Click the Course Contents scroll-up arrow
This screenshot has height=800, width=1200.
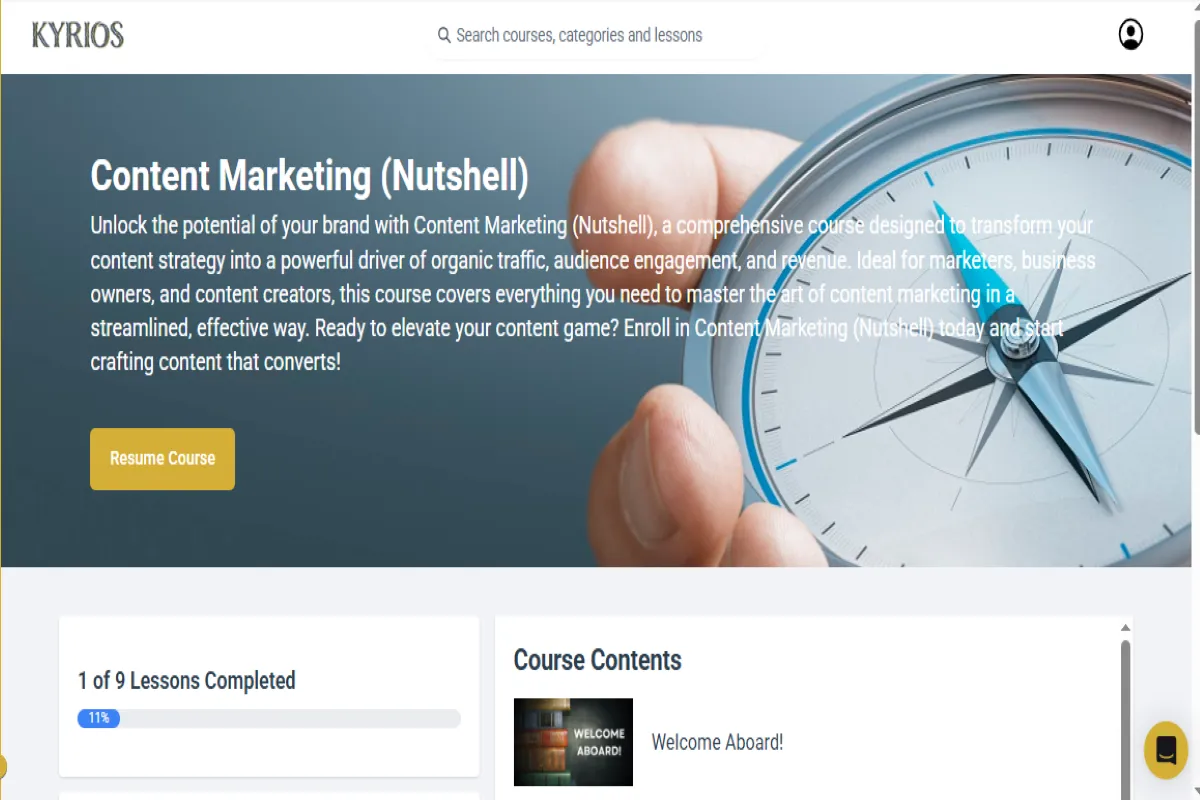(x=1125, y=627)
